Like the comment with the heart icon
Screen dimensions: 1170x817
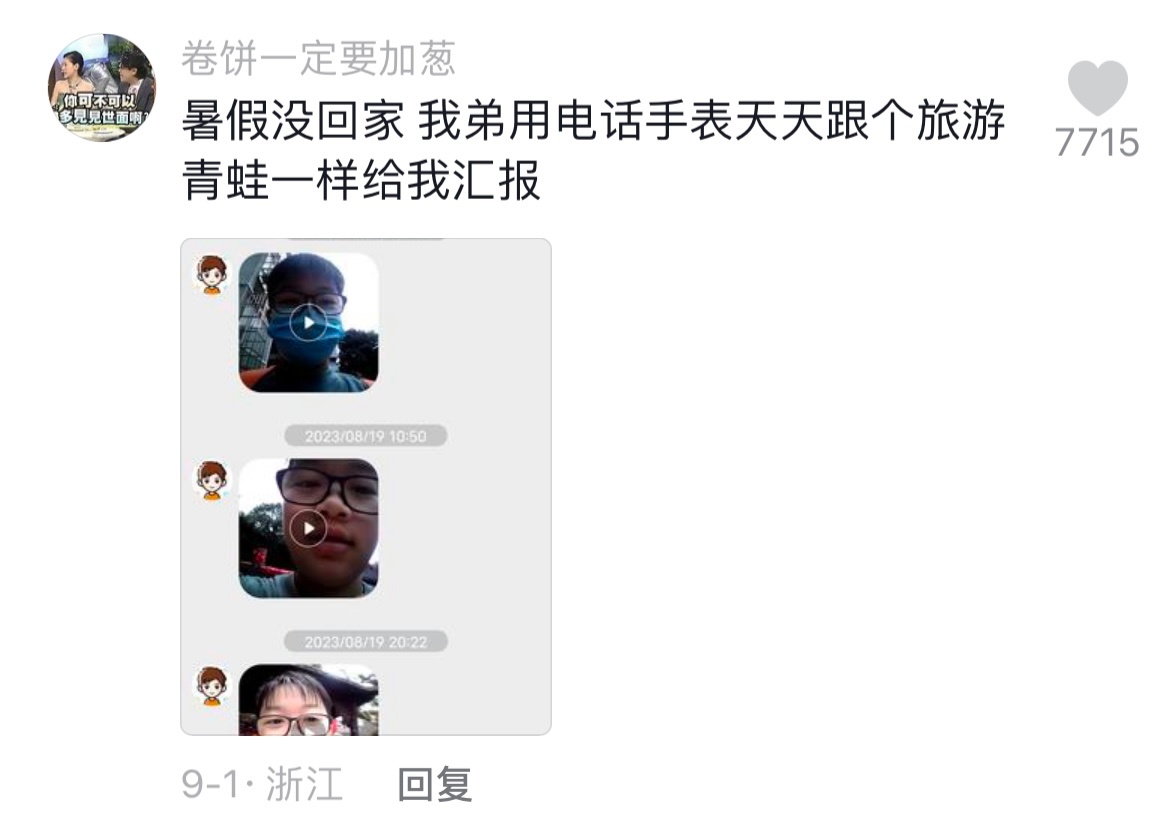[x=1097, y=87]
